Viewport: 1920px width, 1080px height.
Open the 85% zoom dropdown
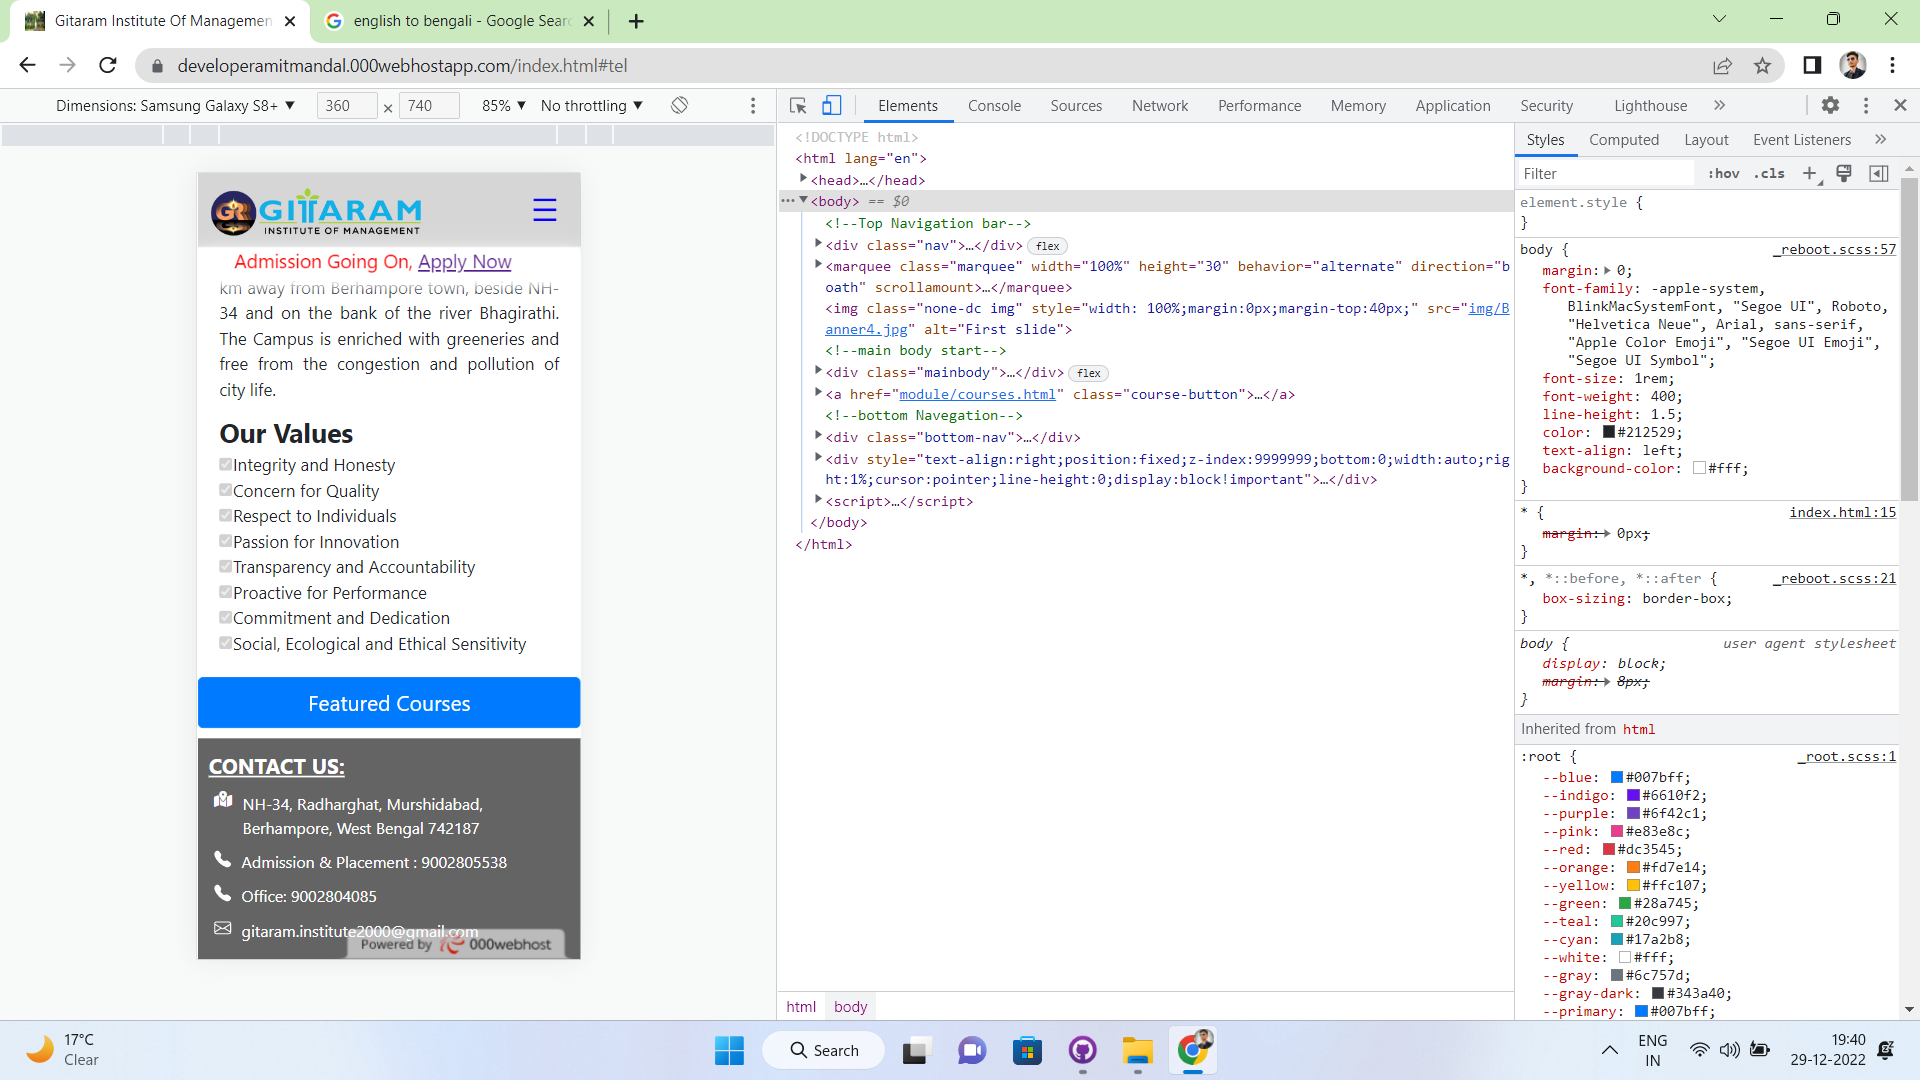click(504, 106)
